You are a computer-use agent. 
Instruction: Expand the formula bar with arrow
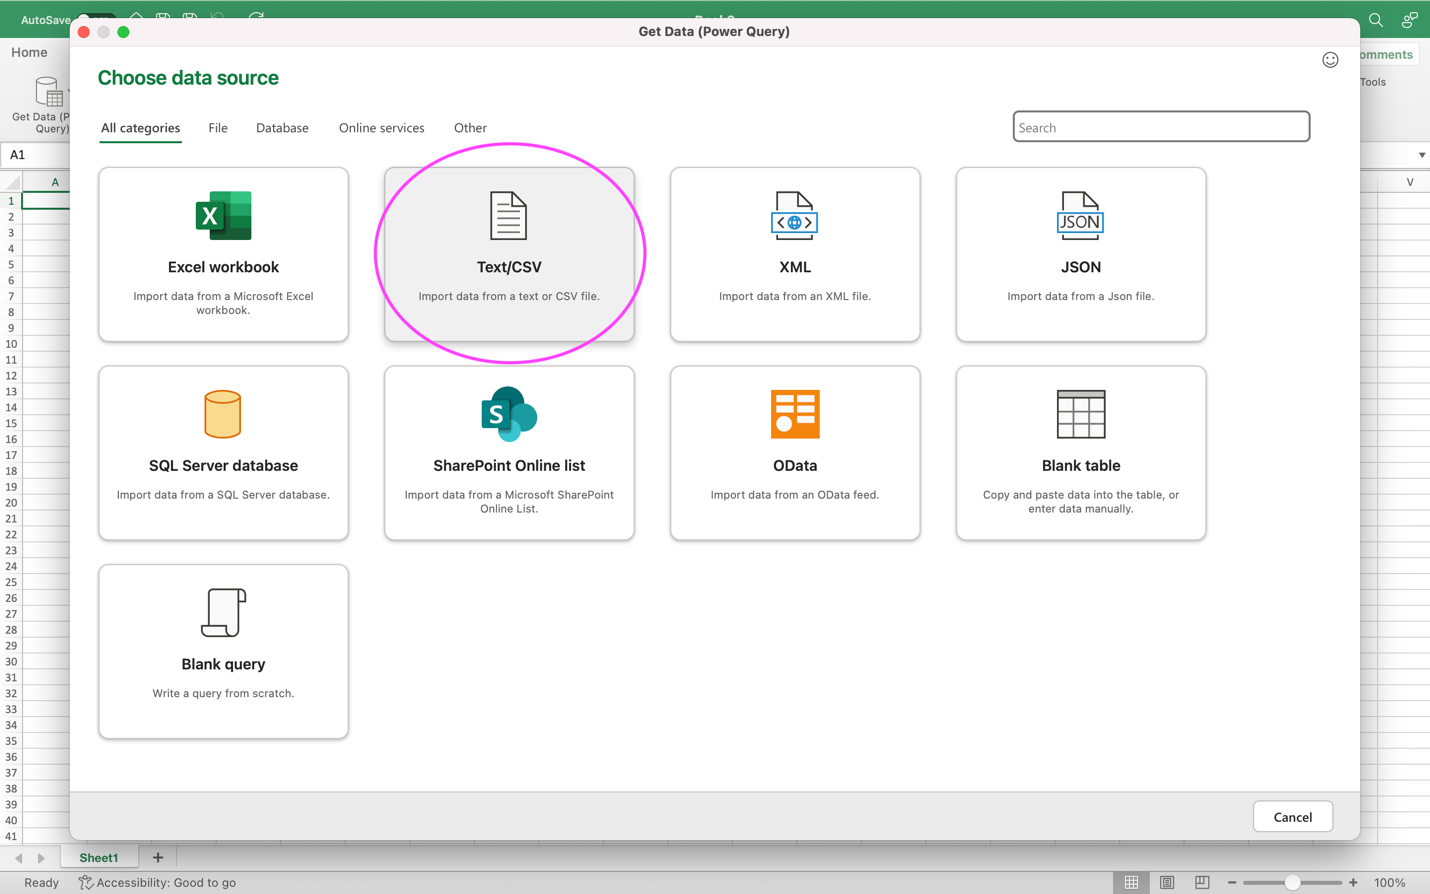pos(1421,155)
